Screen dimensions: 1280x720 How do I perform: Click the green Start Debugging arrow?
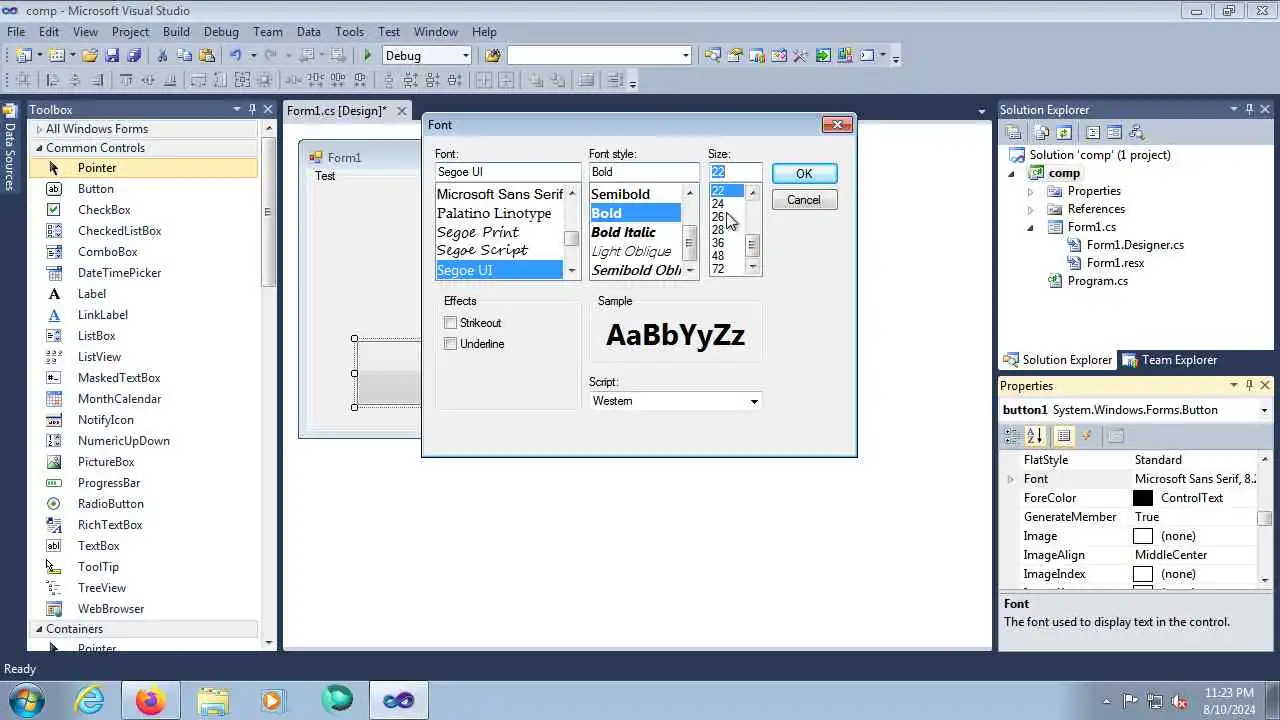click(x=368, y=56)
